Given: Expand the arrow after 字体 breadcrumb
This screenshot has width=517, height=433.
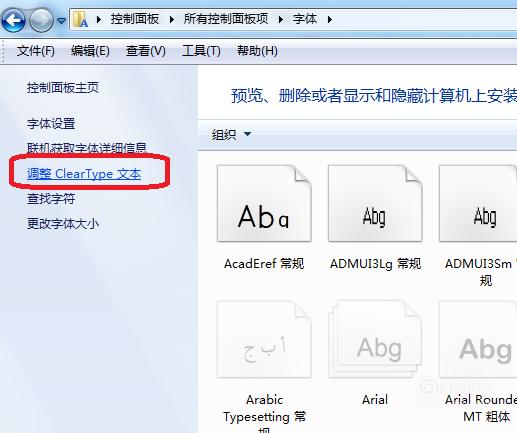Looking at the screenshot, I should (330, 20).
